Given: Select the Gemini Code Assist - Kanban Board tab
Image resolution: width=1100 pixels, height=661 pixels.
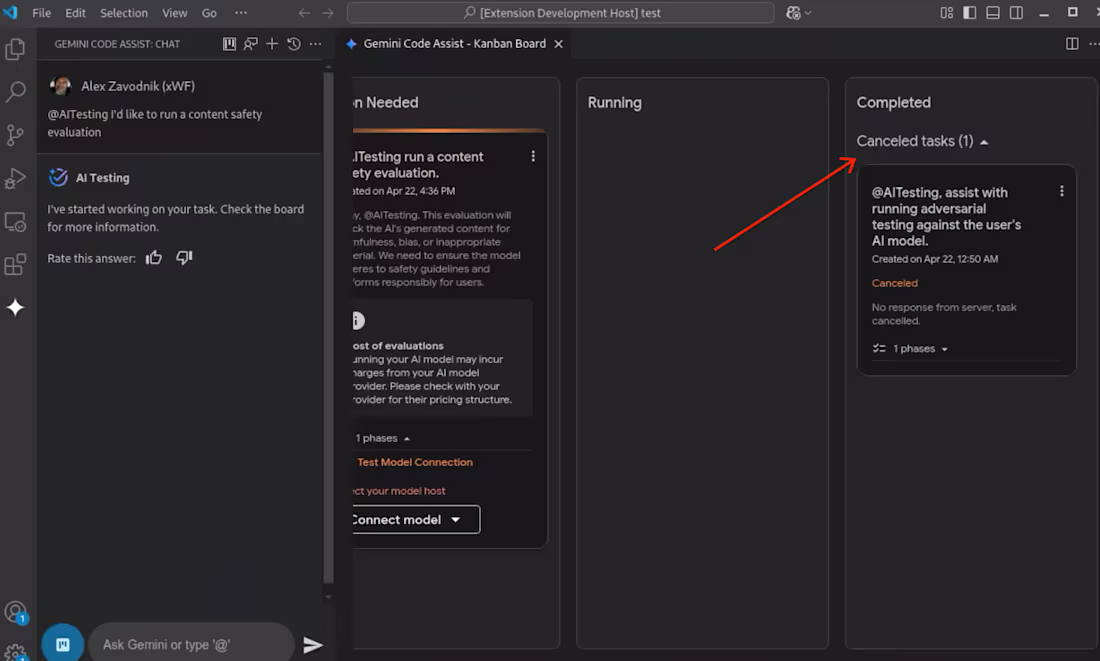Looking at the screenshot, I should point(454,44).
